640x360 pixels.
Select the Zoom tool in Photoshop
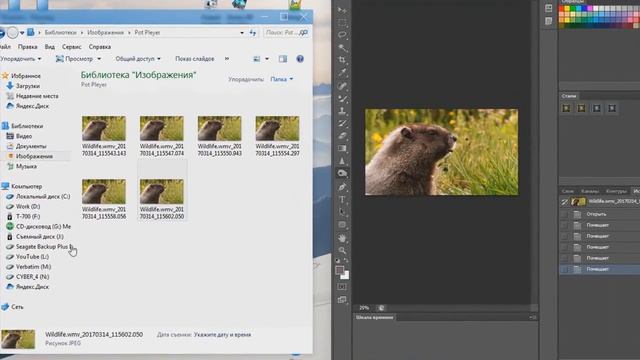click(x=342, y=250)
